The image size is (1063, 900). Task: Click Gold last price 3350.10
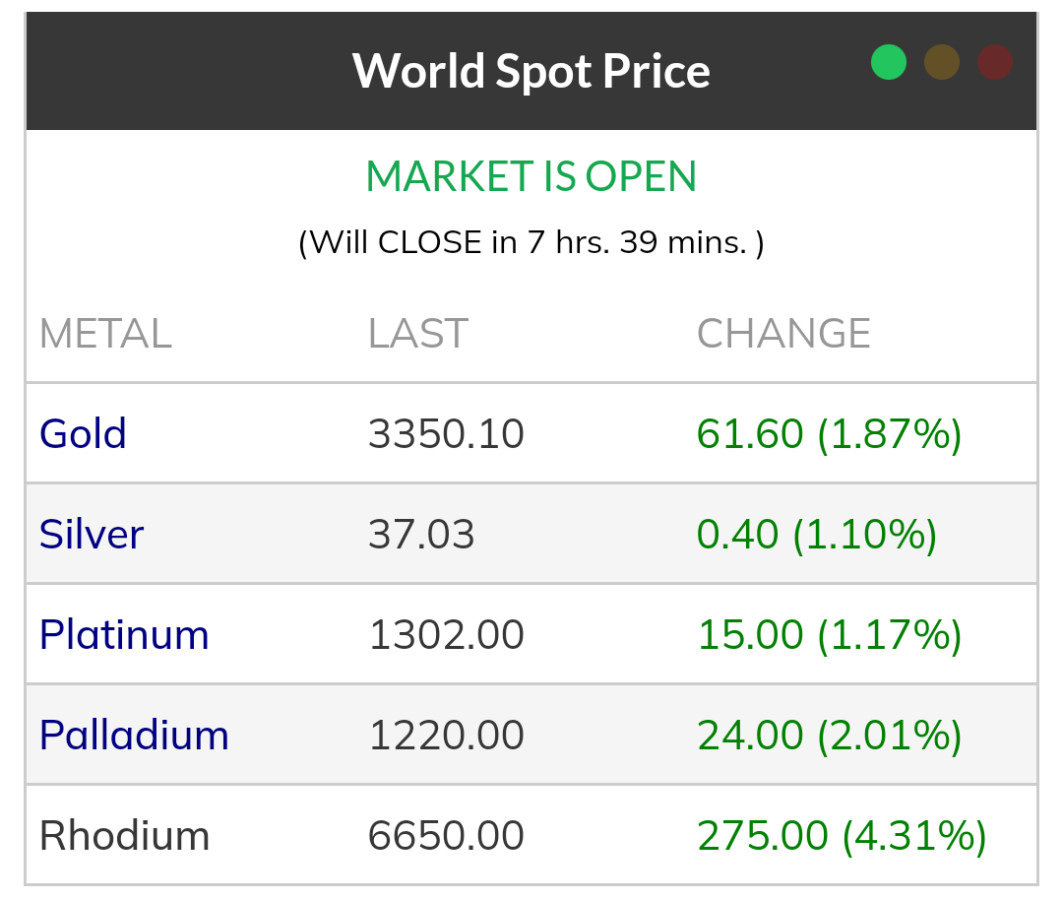(x=446, y=434)
